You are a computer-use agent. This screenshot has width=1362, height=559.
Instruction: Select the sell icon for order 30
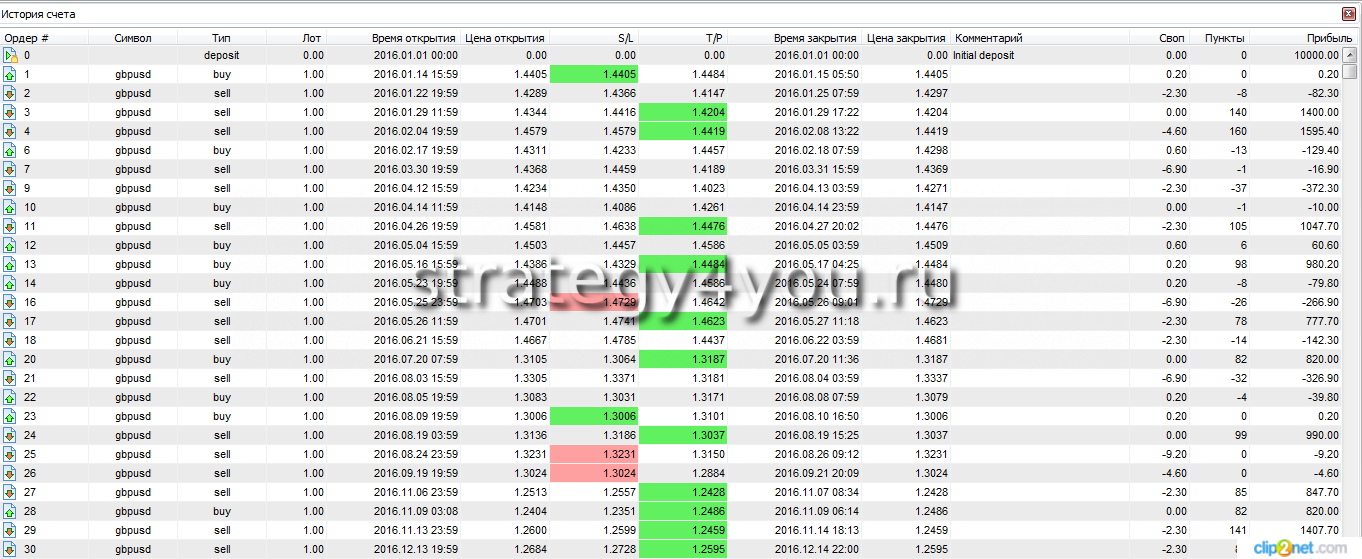[10, 549]
